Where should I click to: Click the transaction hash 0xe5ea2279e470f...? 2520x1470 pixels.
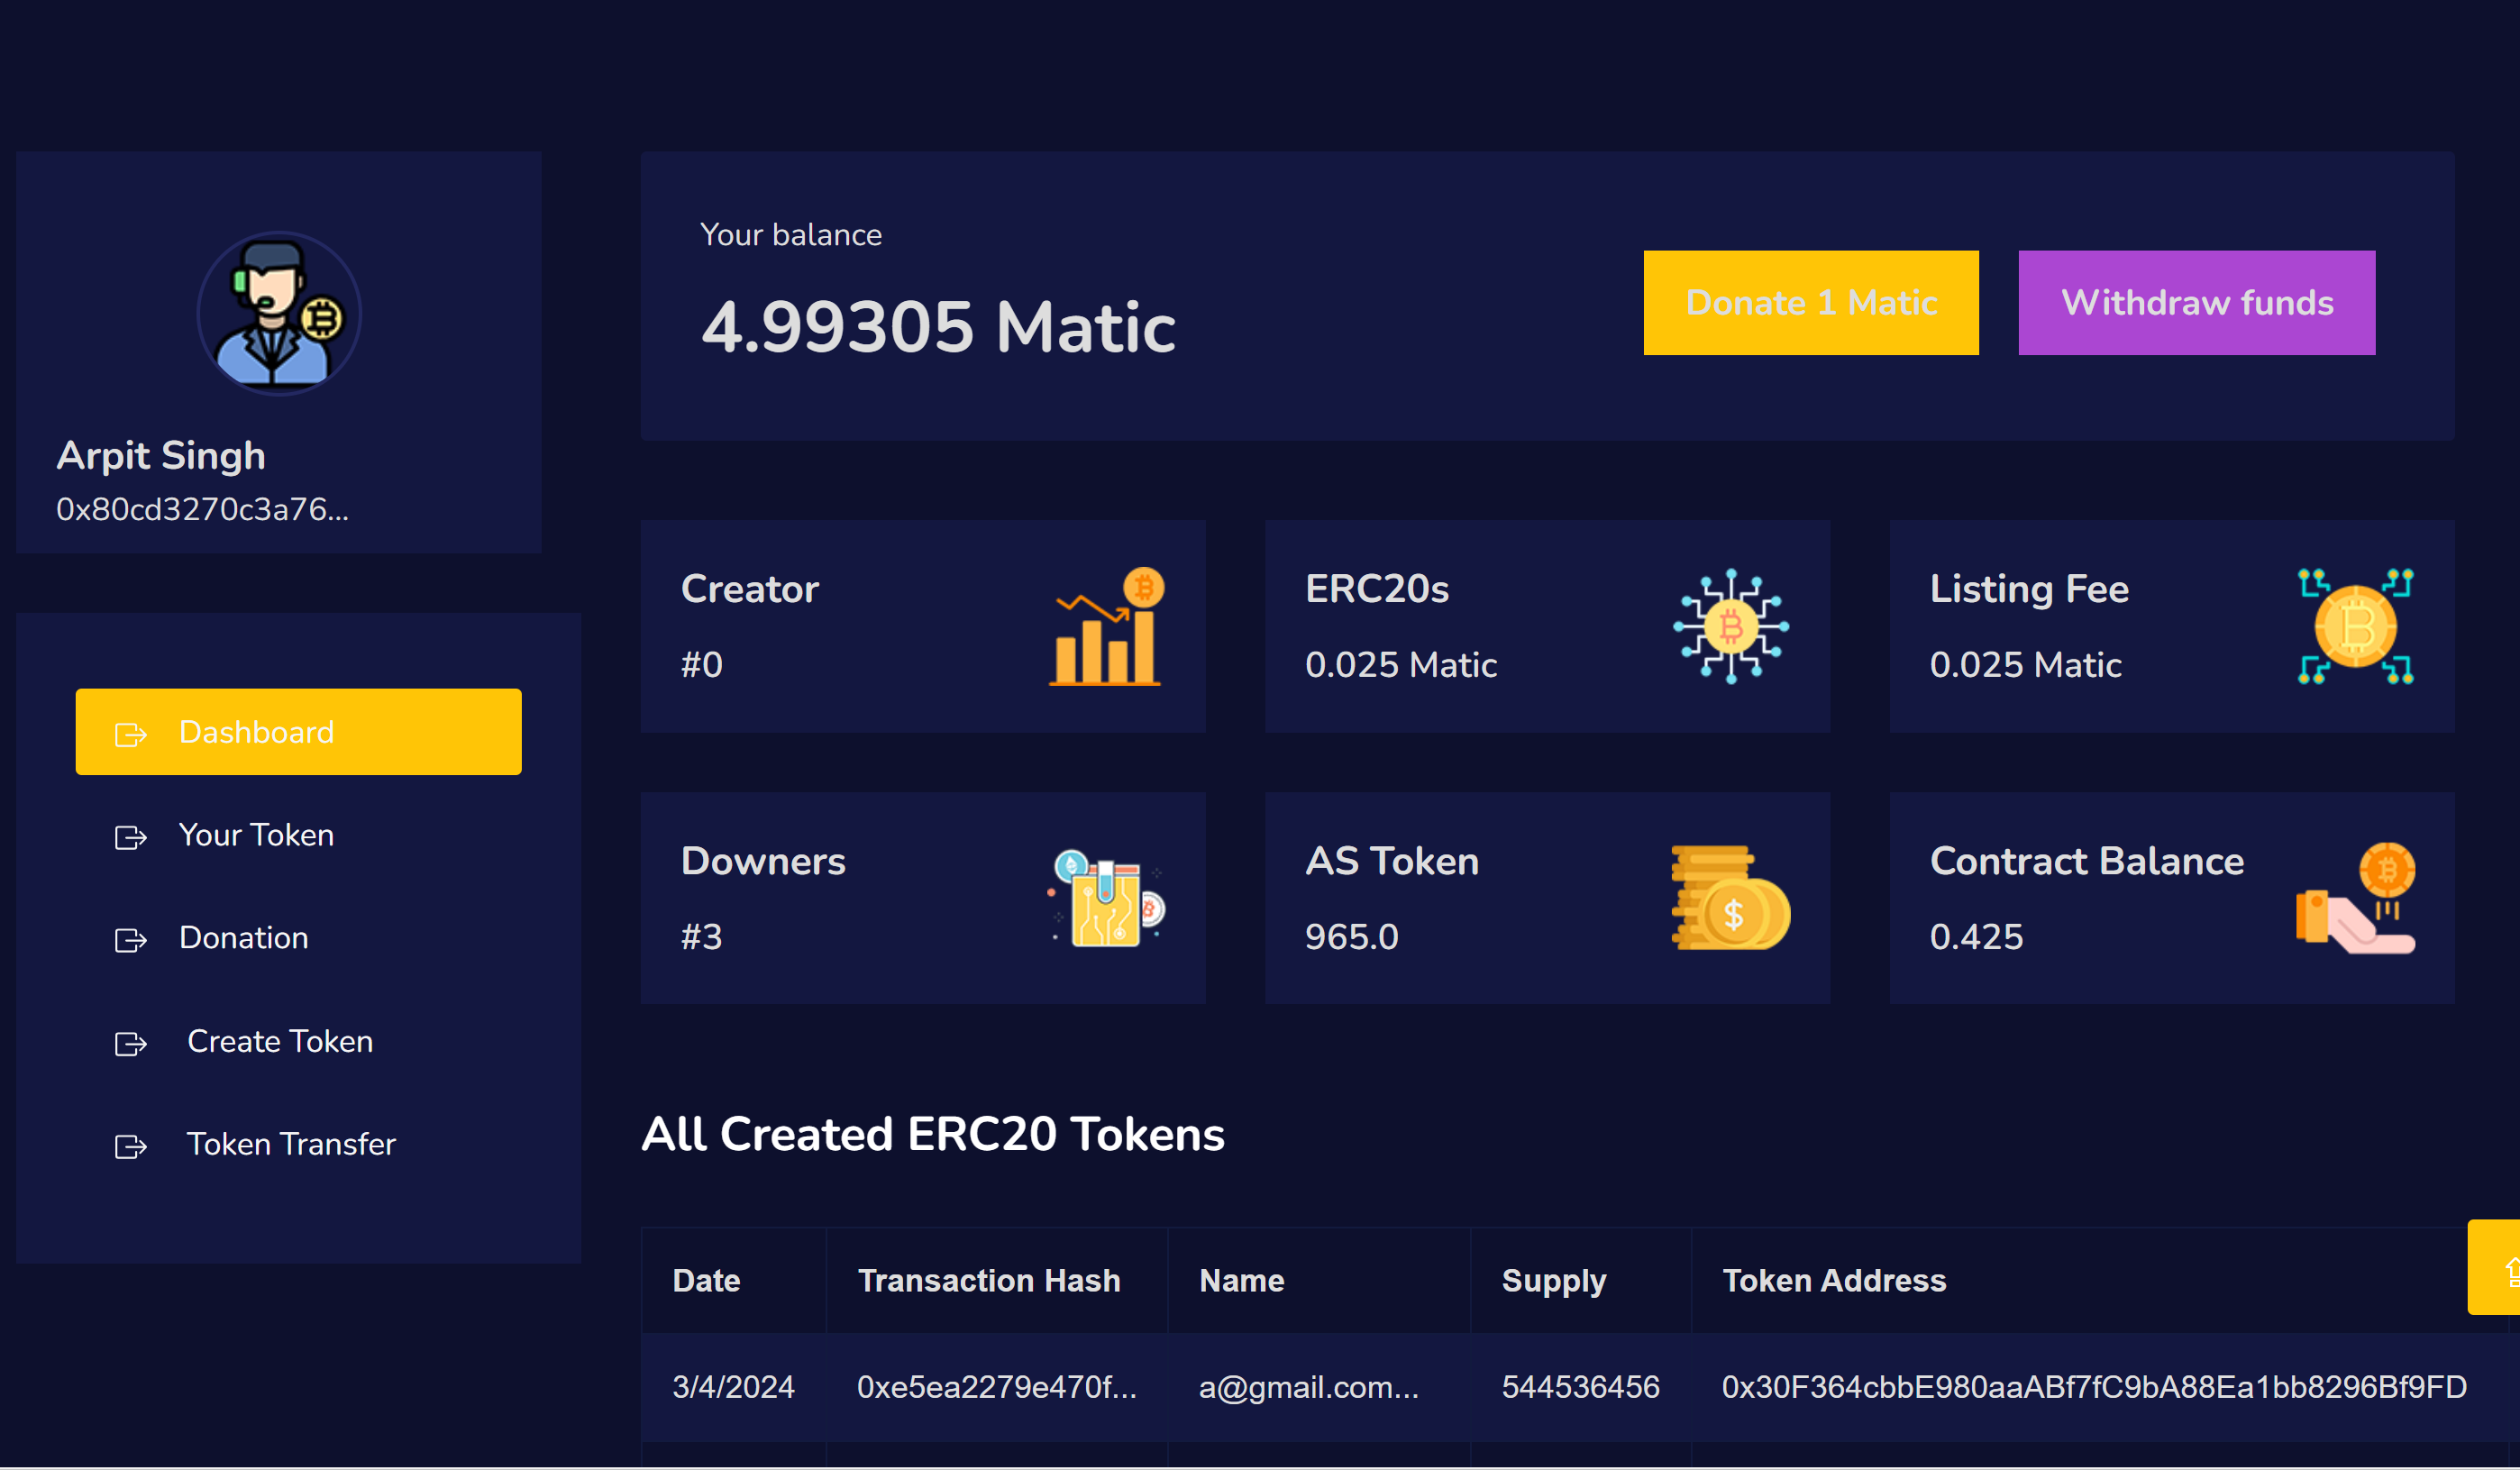(x=996, y=1387)
